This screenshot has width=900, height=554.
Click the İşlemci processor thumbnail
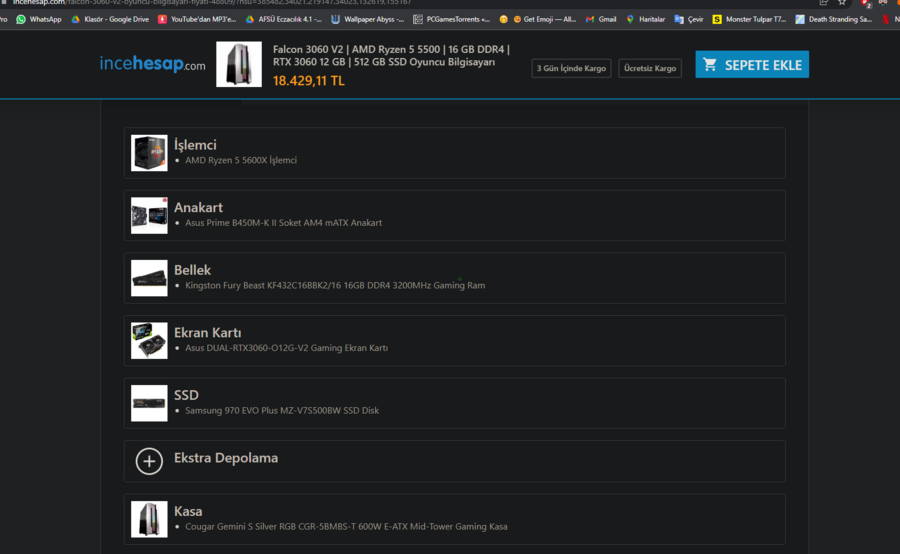149,153
